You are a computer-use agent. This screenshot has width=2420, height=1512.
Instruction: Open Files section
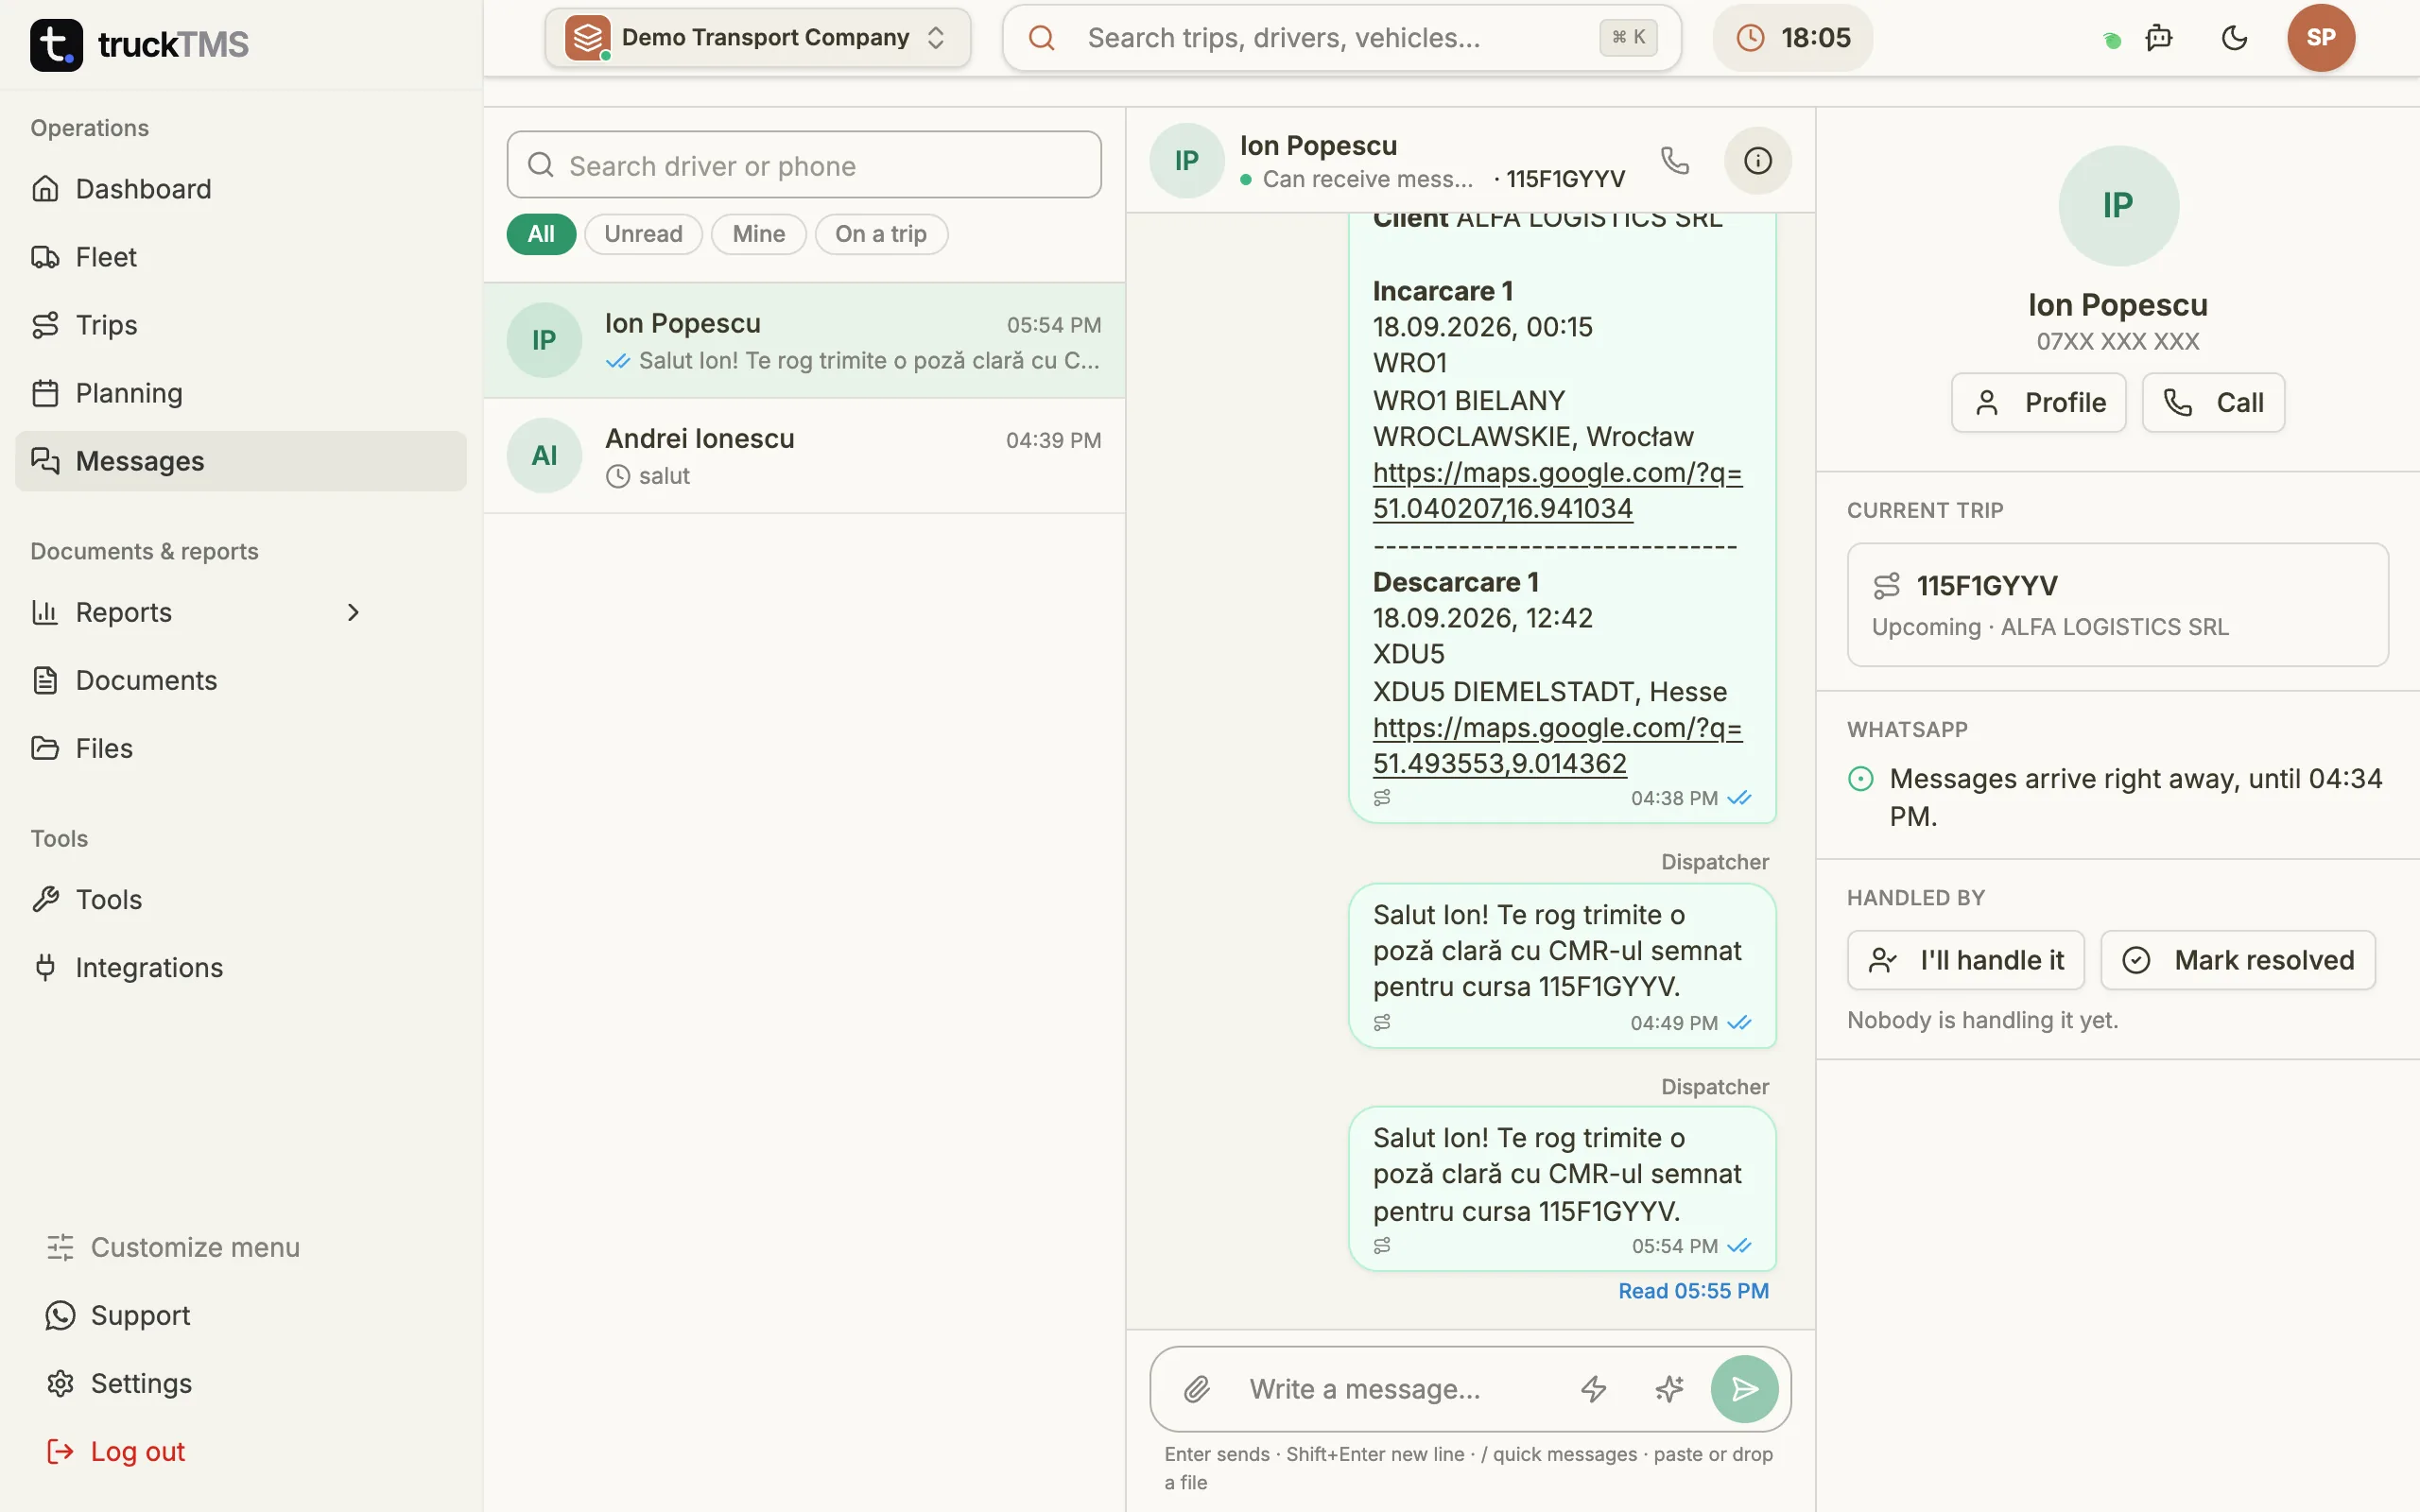tap(240, 748)
